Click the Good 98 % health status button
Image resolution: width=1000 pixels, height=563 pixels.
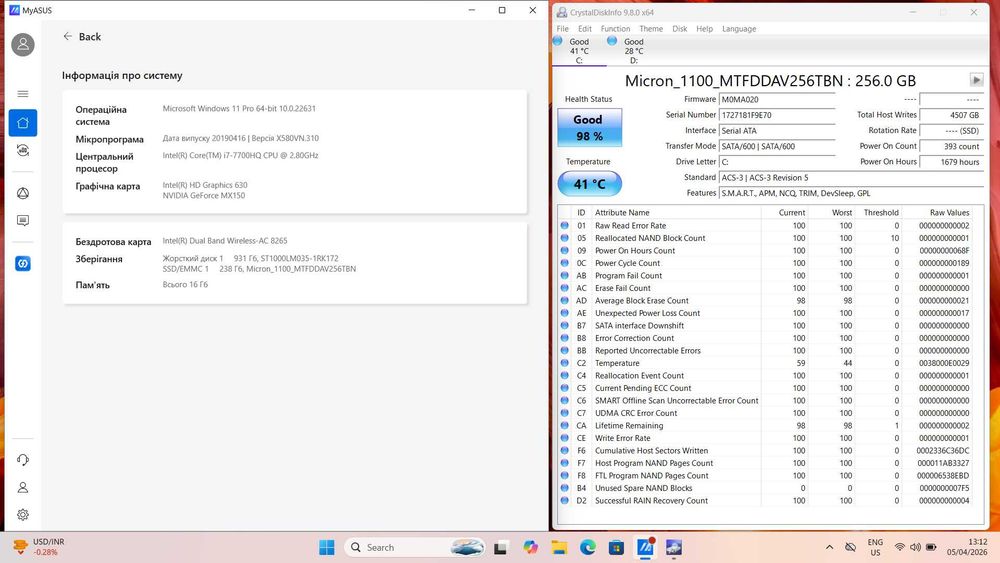pyautogui.click(x=589, y=128)
